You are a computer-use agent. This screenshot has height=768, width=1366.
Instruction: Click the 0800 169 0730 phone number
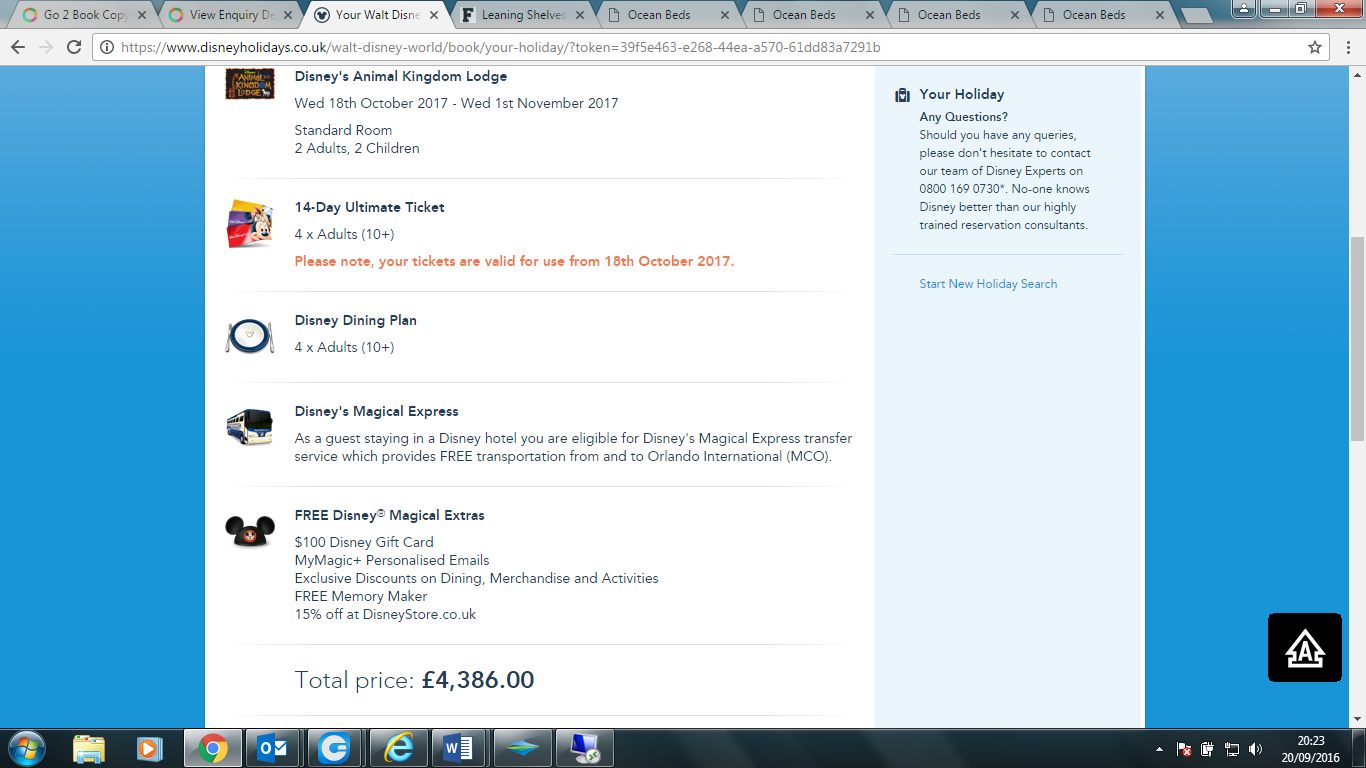[x=960, y=189]
